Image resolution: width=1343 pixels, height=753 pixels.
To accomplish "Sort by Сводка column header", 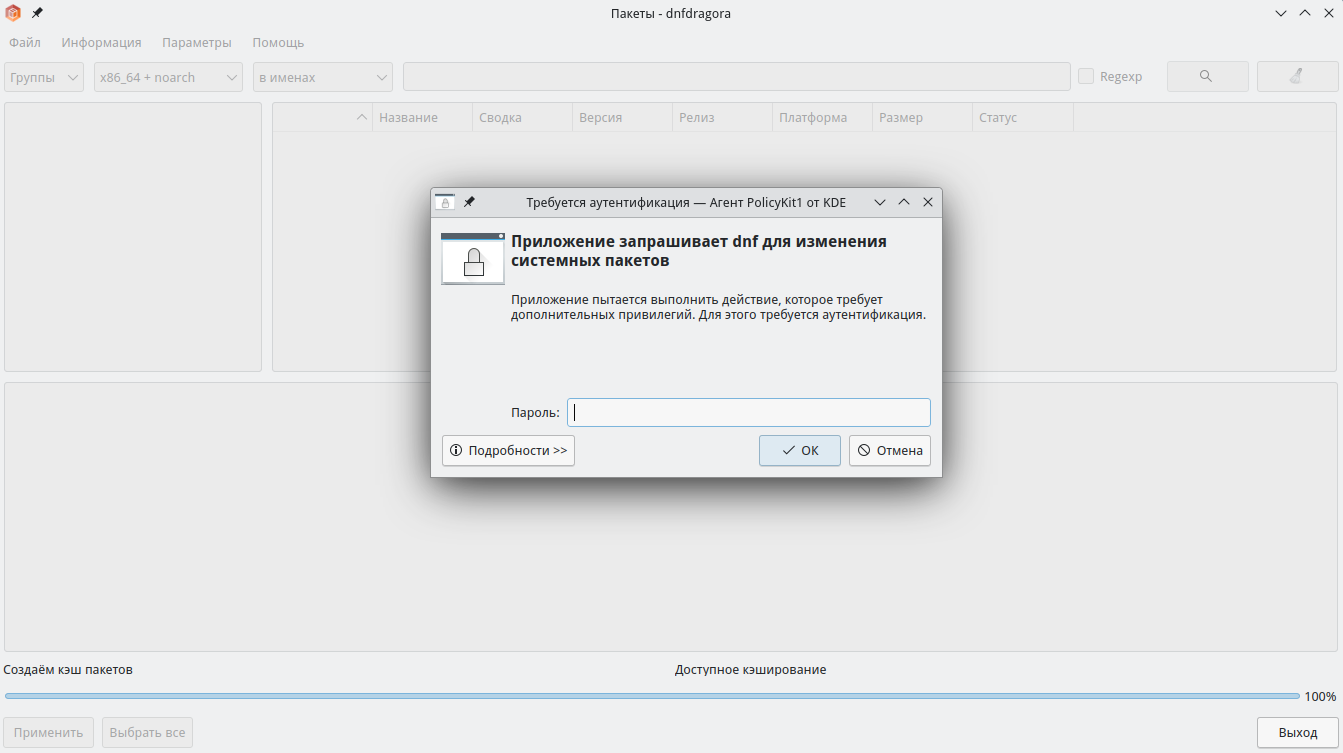I will point(522,117).
